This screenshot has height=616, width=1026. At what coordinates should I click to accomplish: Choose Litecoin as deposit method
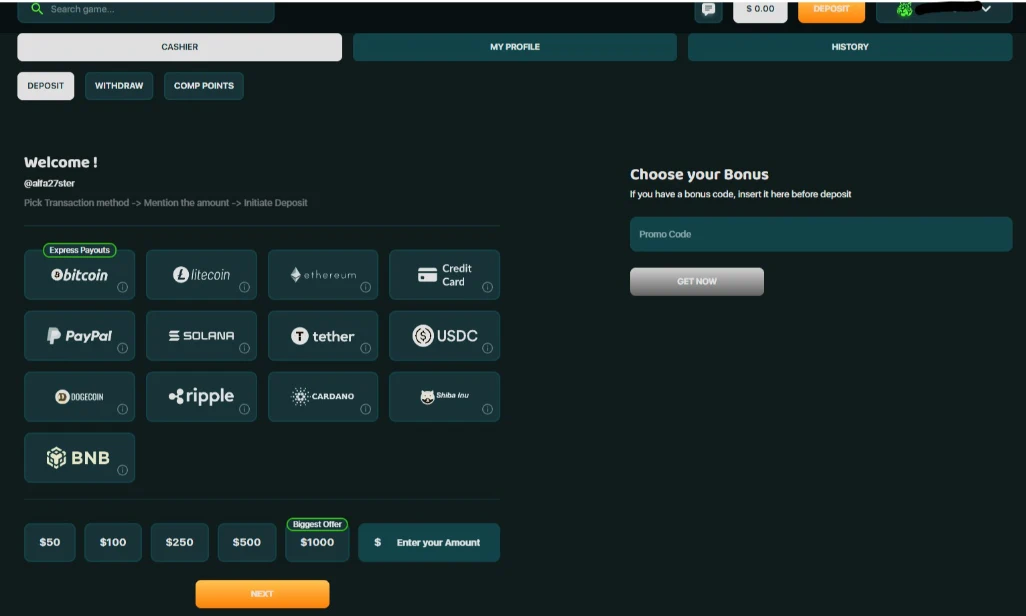click(x=201, y=274)
